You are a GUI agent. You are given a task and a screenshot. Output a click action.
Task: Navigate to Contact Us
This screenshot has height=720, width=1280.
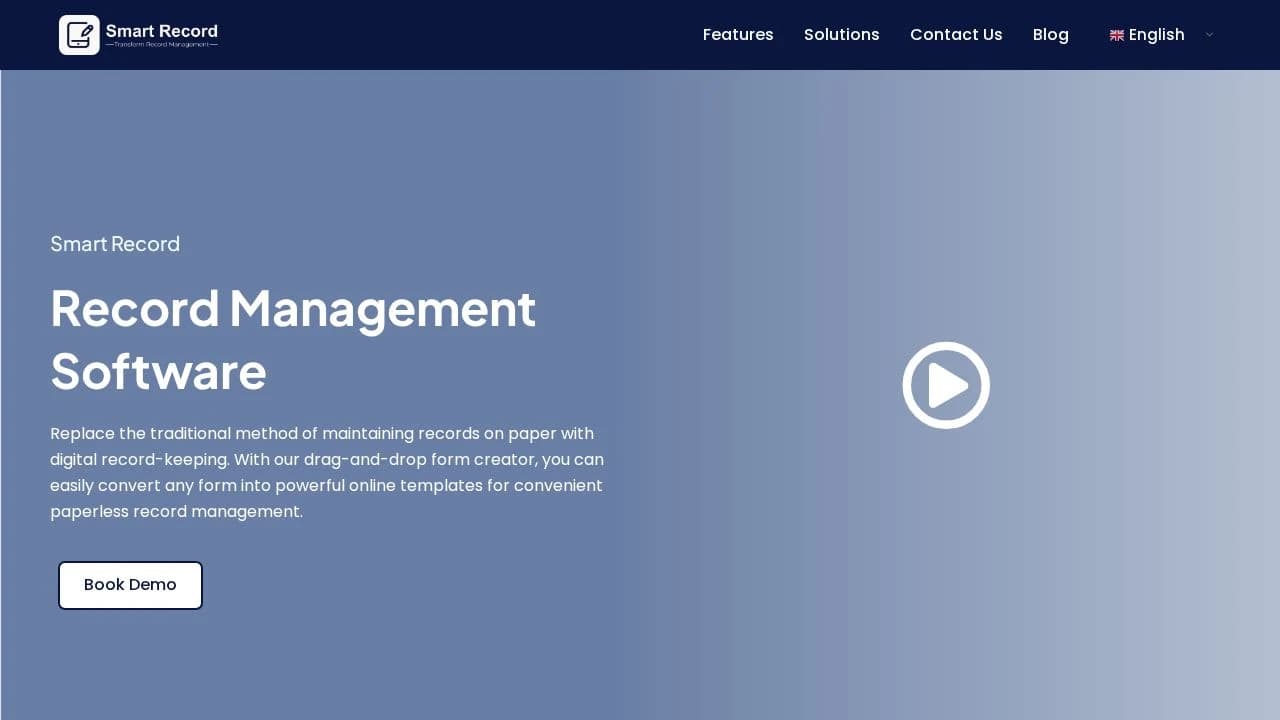pos(956,34)
